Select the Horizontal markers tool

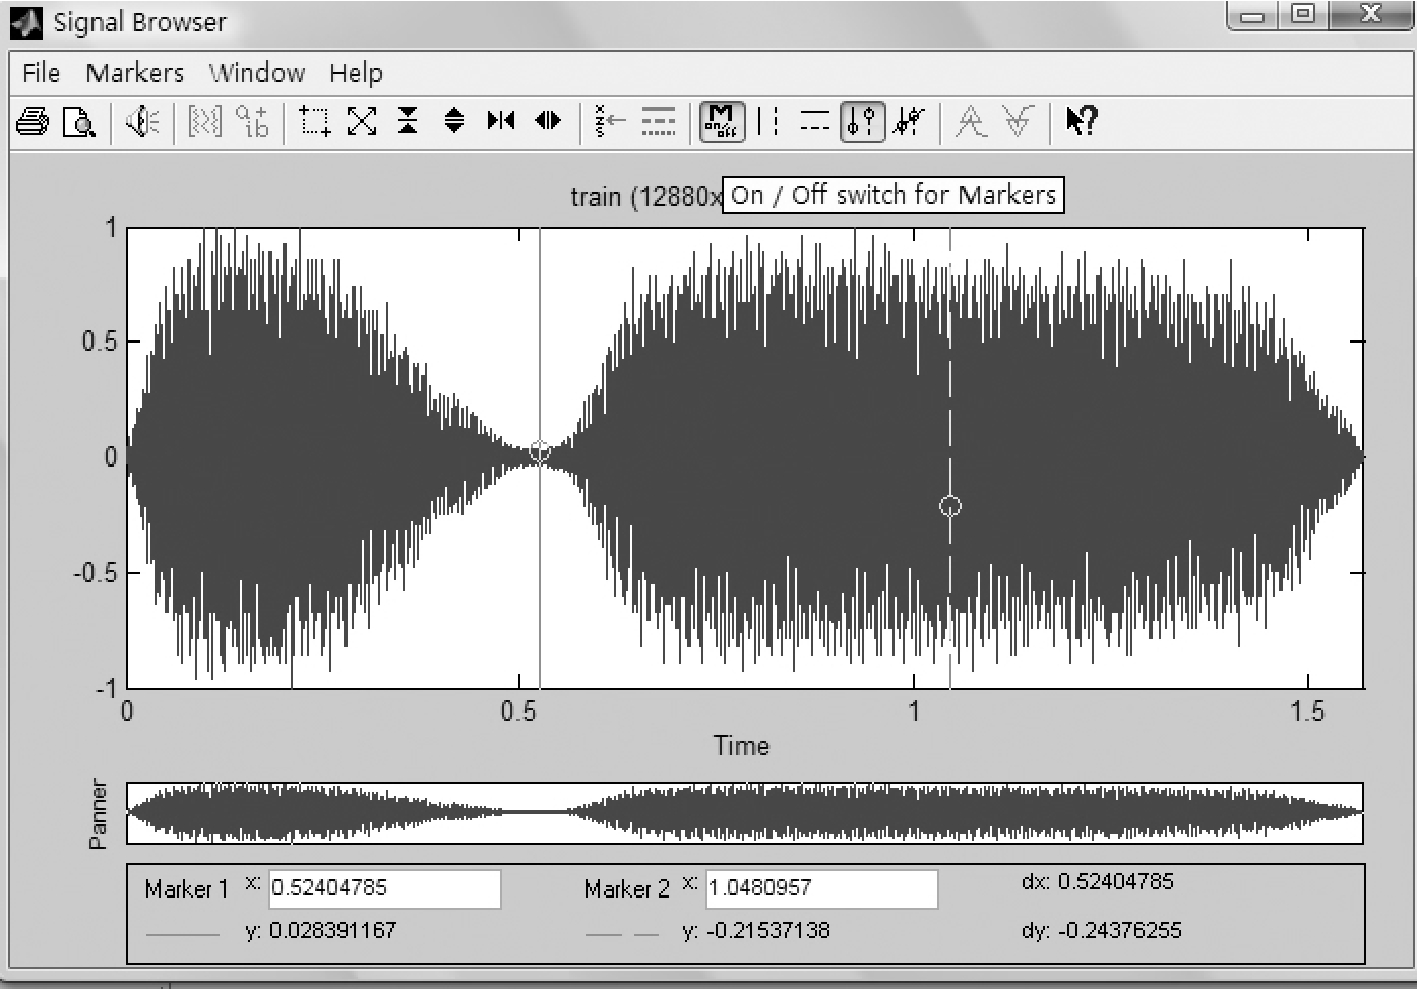tap(815, 122)
